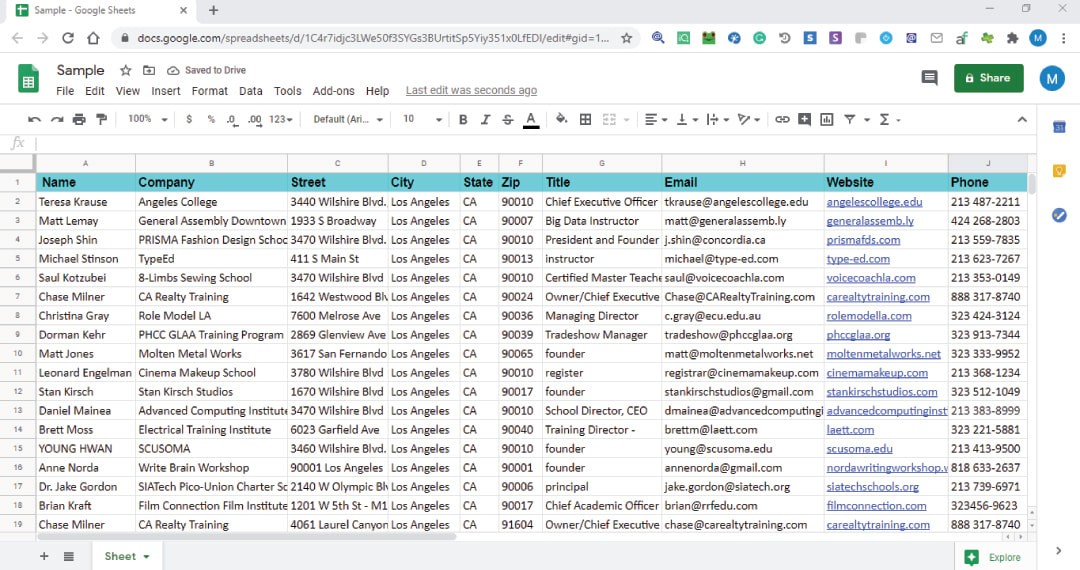Open the font family dropdown

click(348, 119)
